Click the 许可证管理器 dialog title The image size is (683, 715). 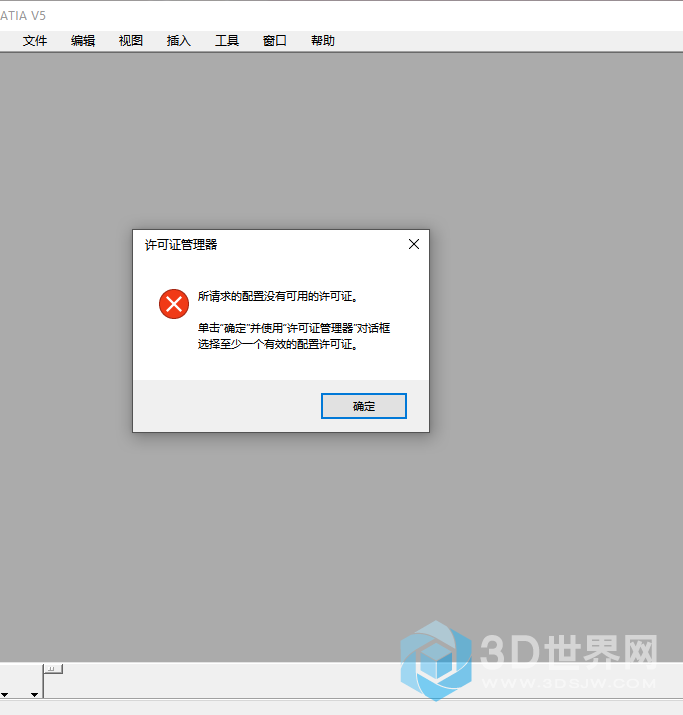click(181, 245)
